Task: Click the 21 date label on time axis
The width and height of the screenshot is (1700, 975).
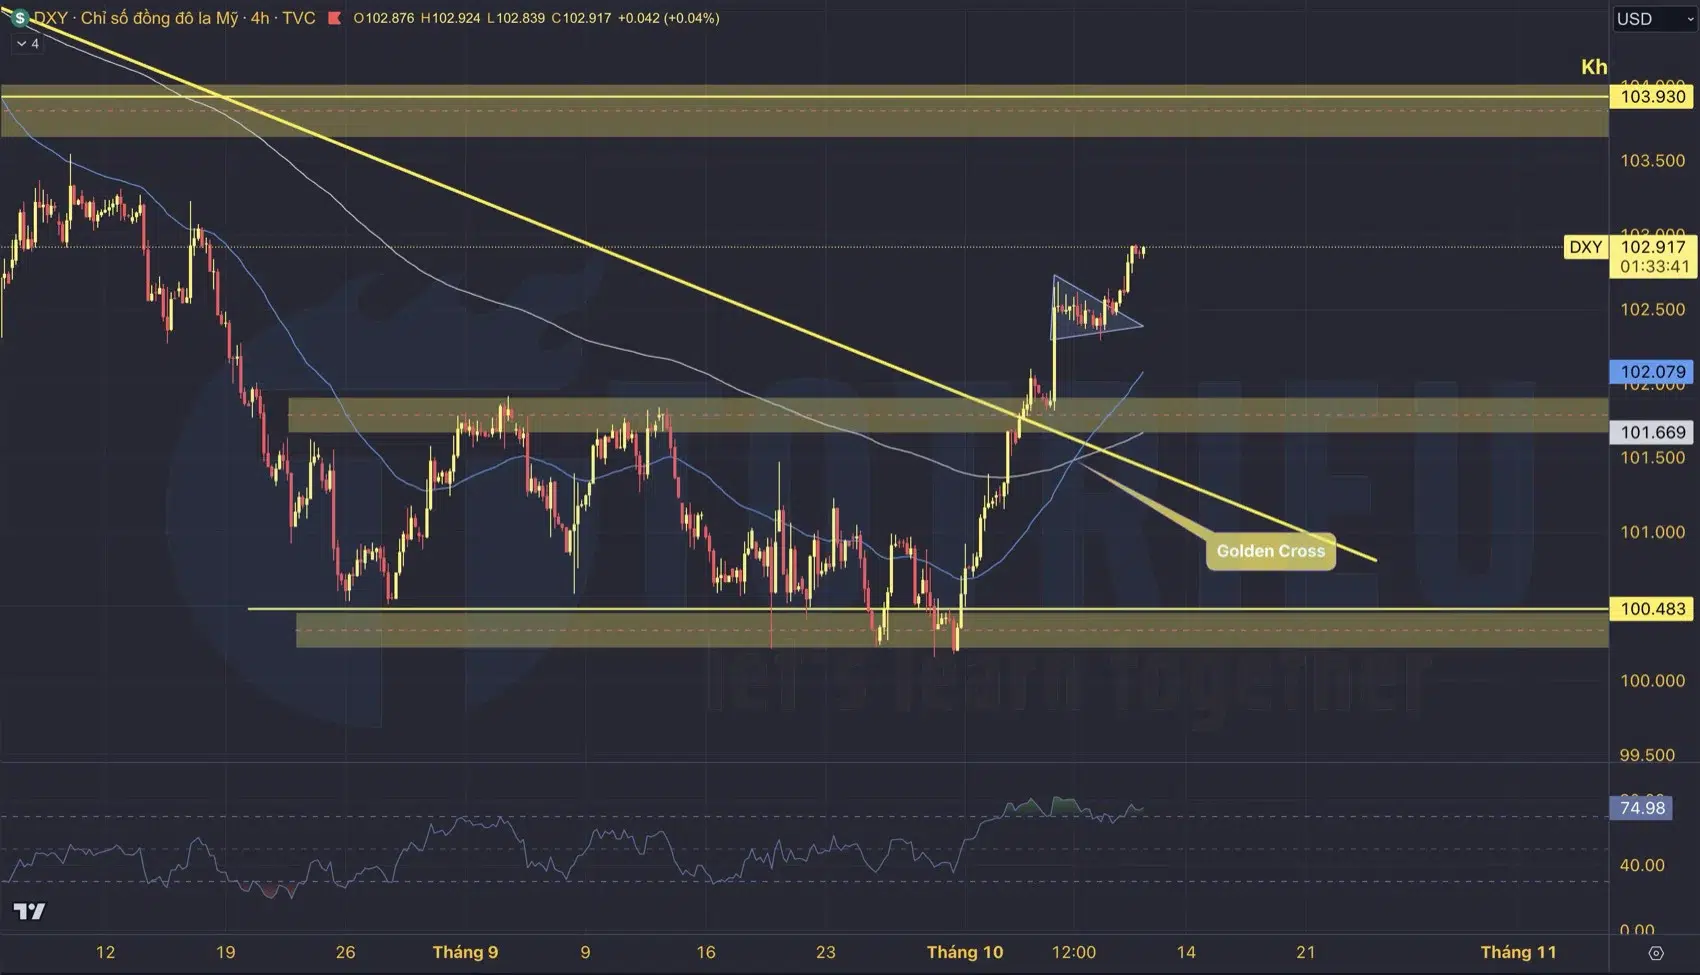Action: (x=1305, y=952)
